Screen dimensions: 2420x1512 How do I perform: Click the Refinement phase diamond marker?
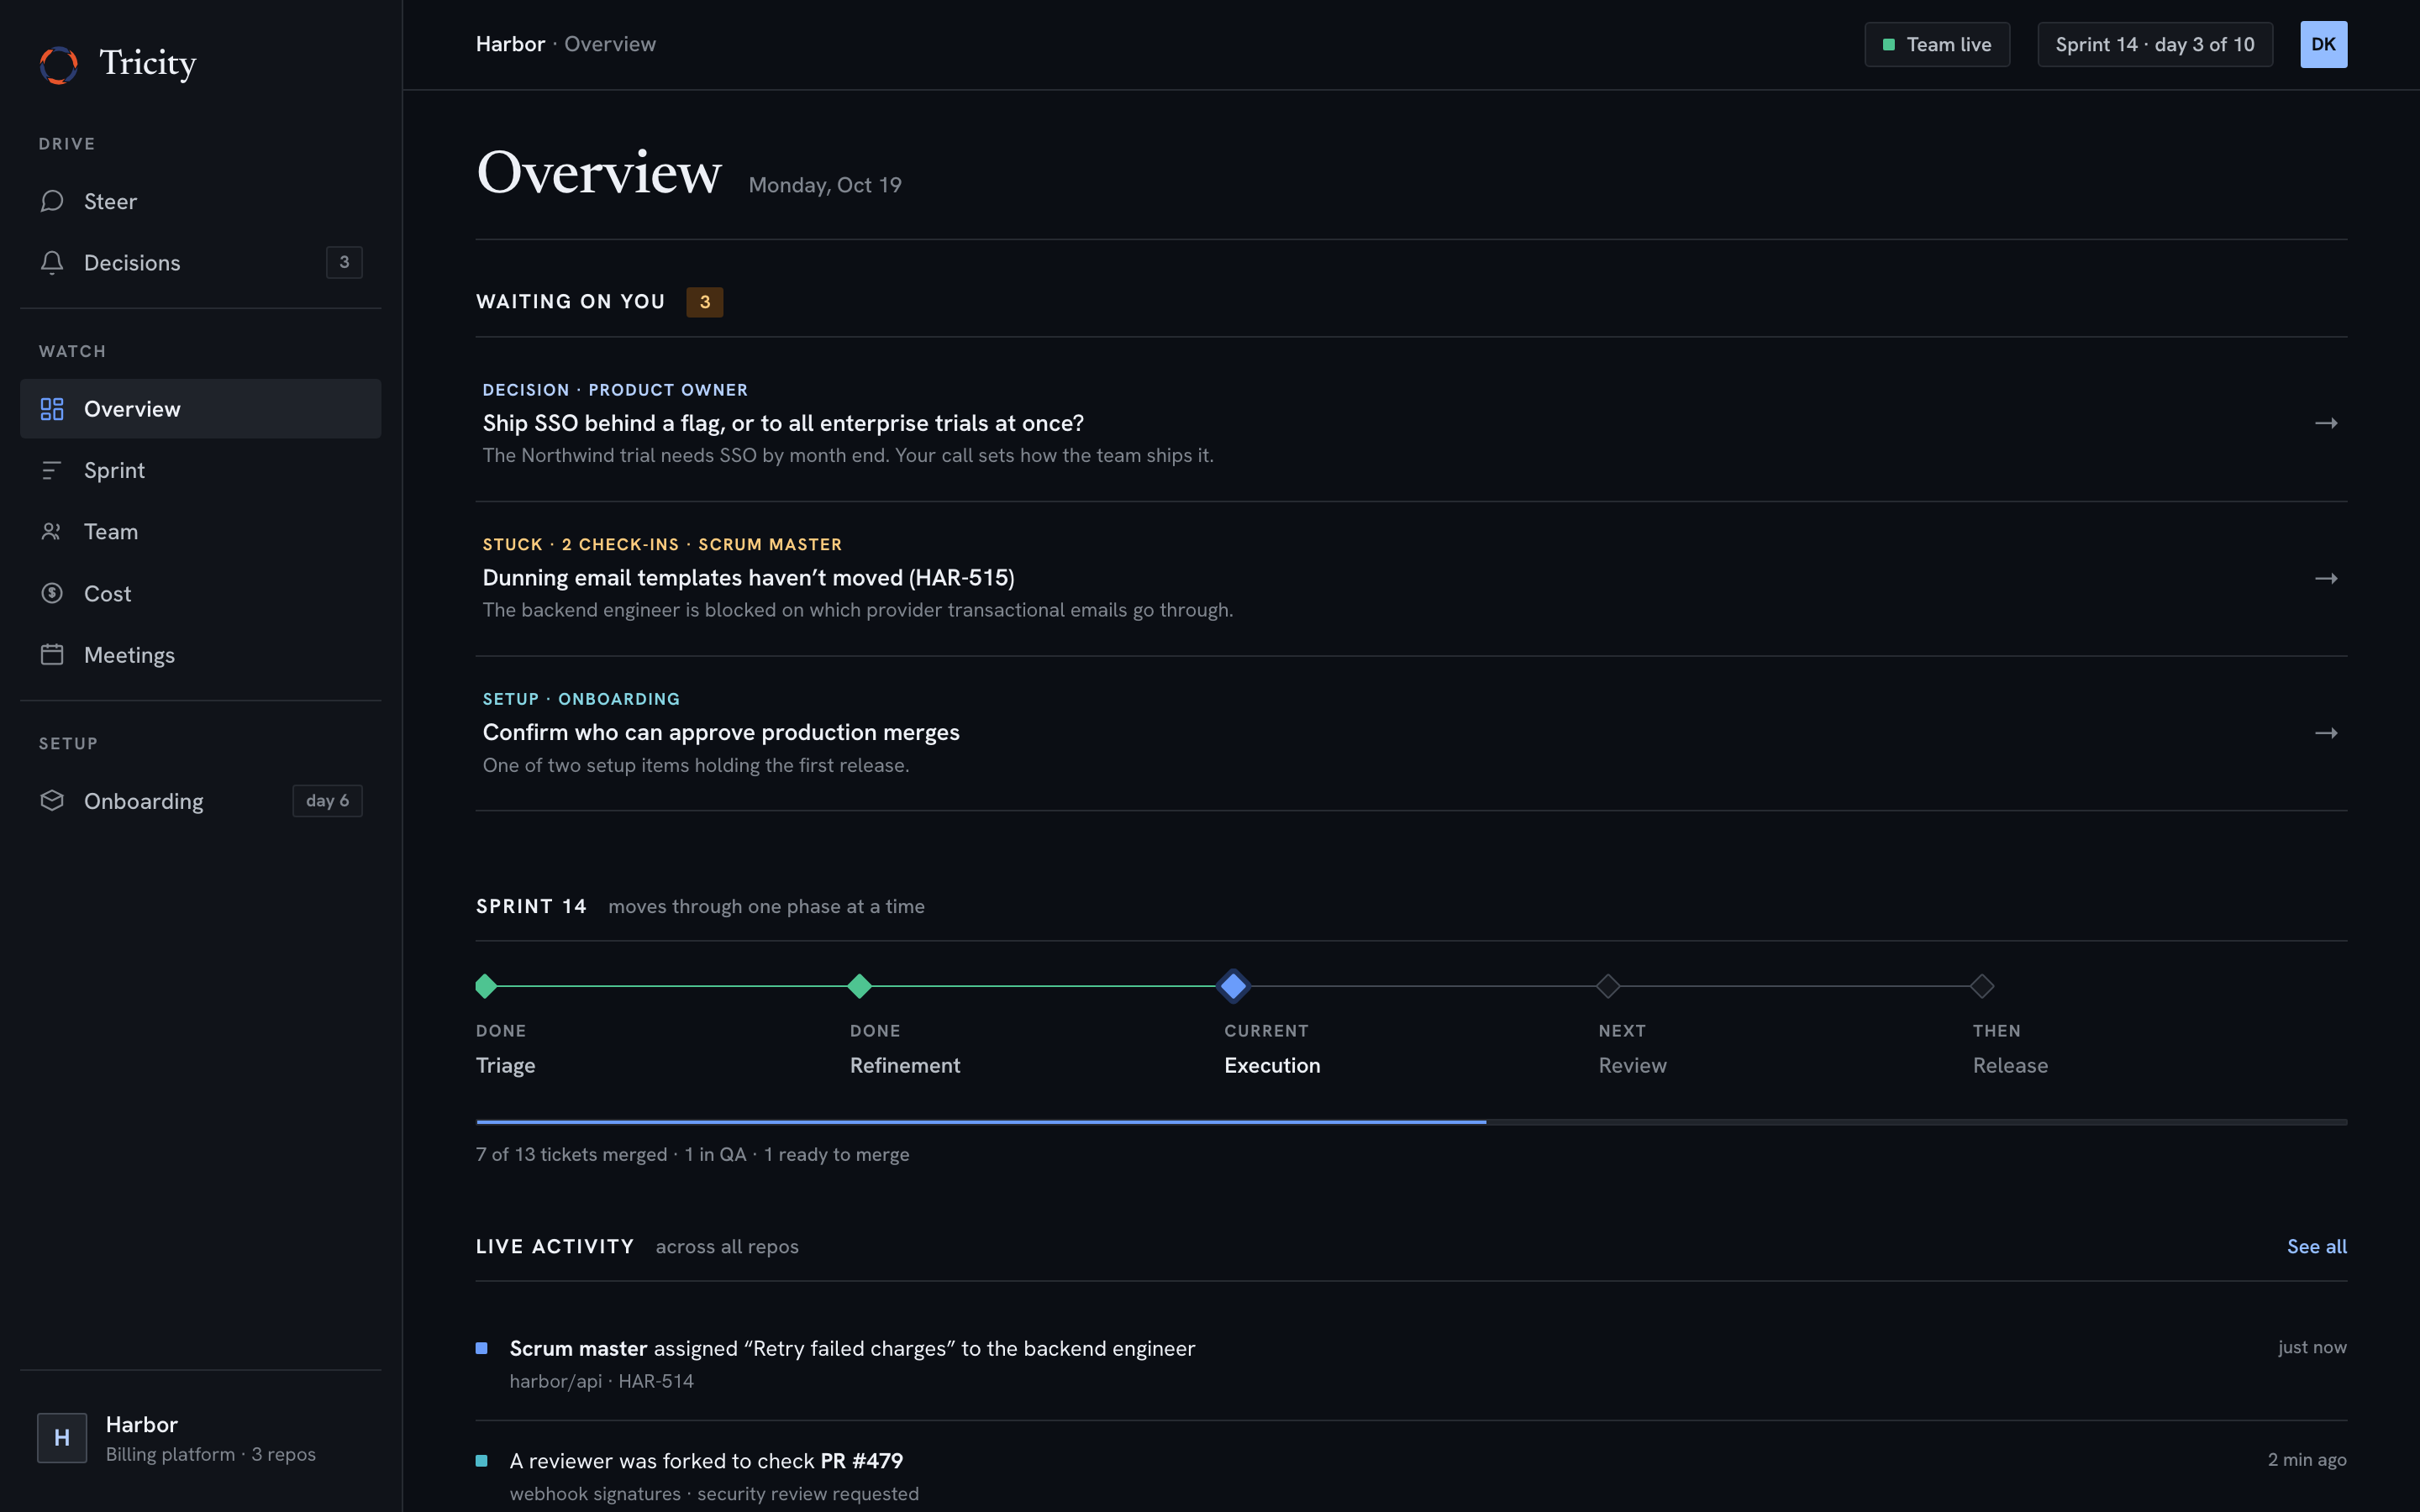[859, 986]
